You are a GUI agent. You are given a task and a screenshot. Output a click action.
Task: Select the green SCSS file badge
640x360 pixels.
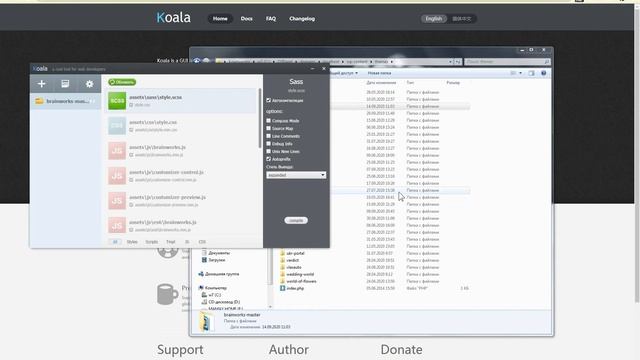coord(117,101)
